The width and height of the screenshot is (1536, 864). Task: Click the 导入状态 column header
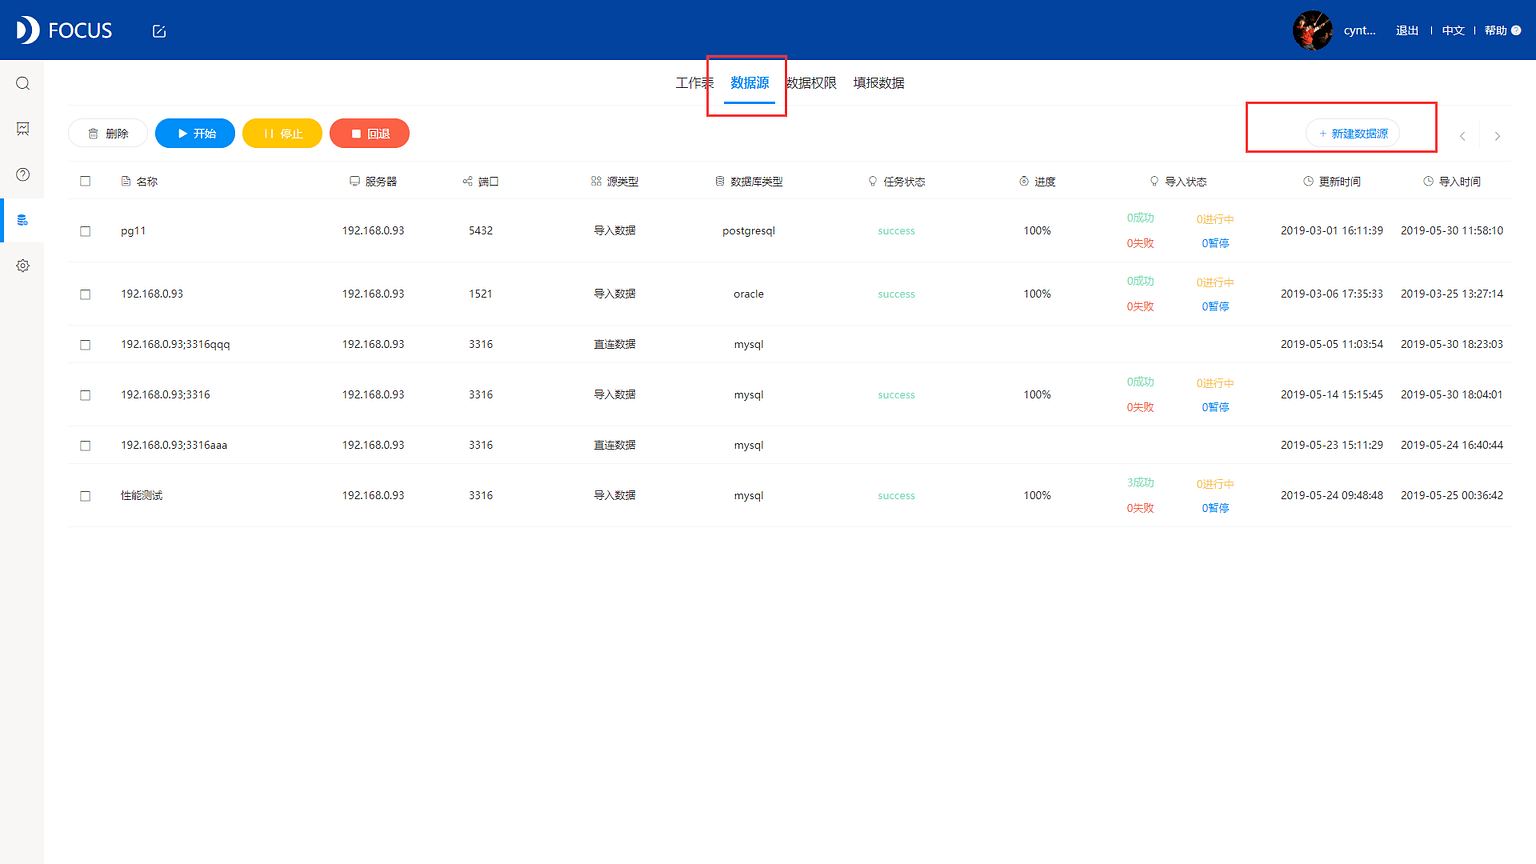(1178, 181)
